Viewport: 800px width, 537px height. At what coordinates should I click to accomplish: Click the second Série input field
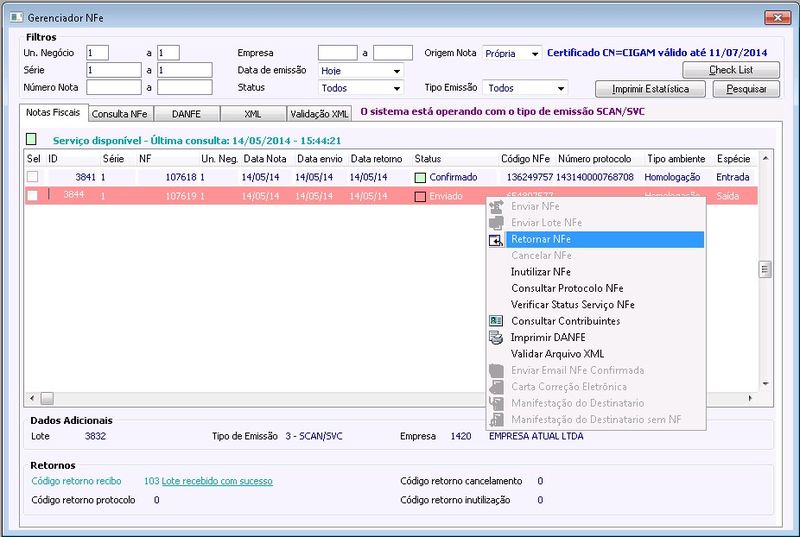click(x=184, y=70)
